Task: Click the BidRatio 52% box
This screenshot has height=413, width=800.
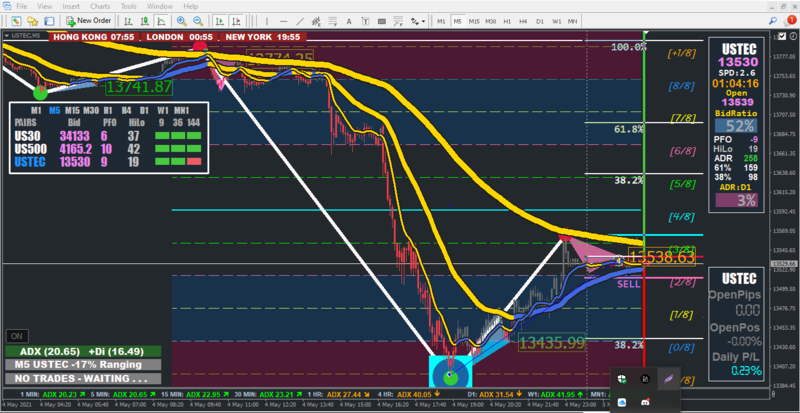Action: [x=735, y=126]
